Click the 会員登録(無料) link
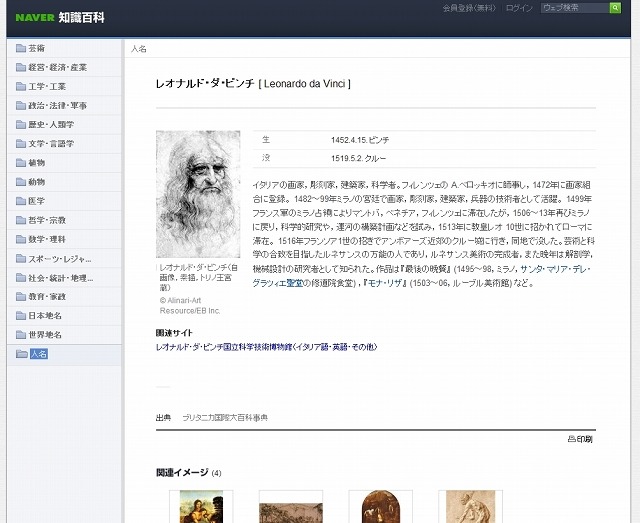Viewport: 640px width, 523px height. [x=469, y=8]
